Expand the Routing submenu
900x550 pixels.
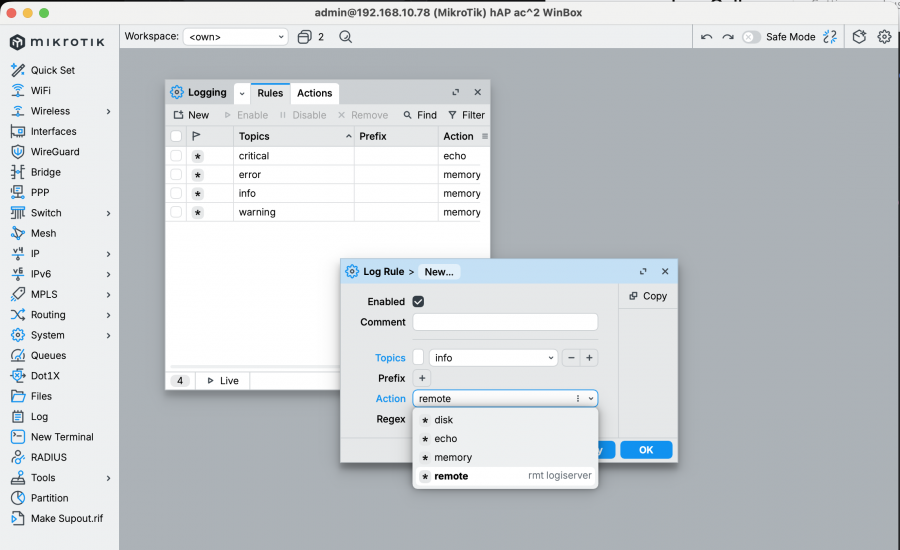coord(108,315)
